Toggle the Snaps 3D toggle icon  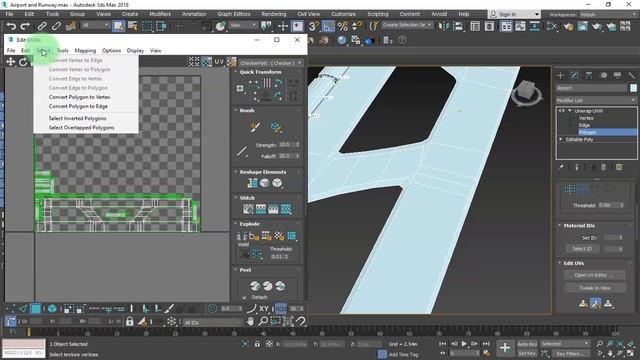(x=313, y=26)
